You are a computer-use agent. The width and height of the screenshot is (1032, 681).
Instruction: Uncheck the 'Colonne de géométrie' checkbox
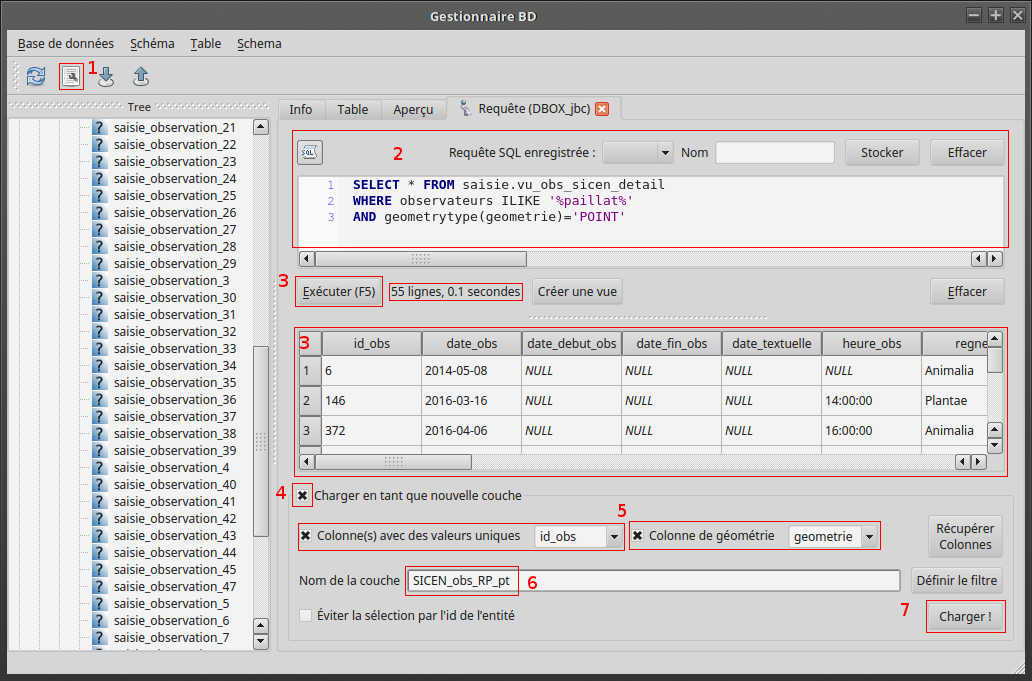pyautogui.click(x=638, y=536)
